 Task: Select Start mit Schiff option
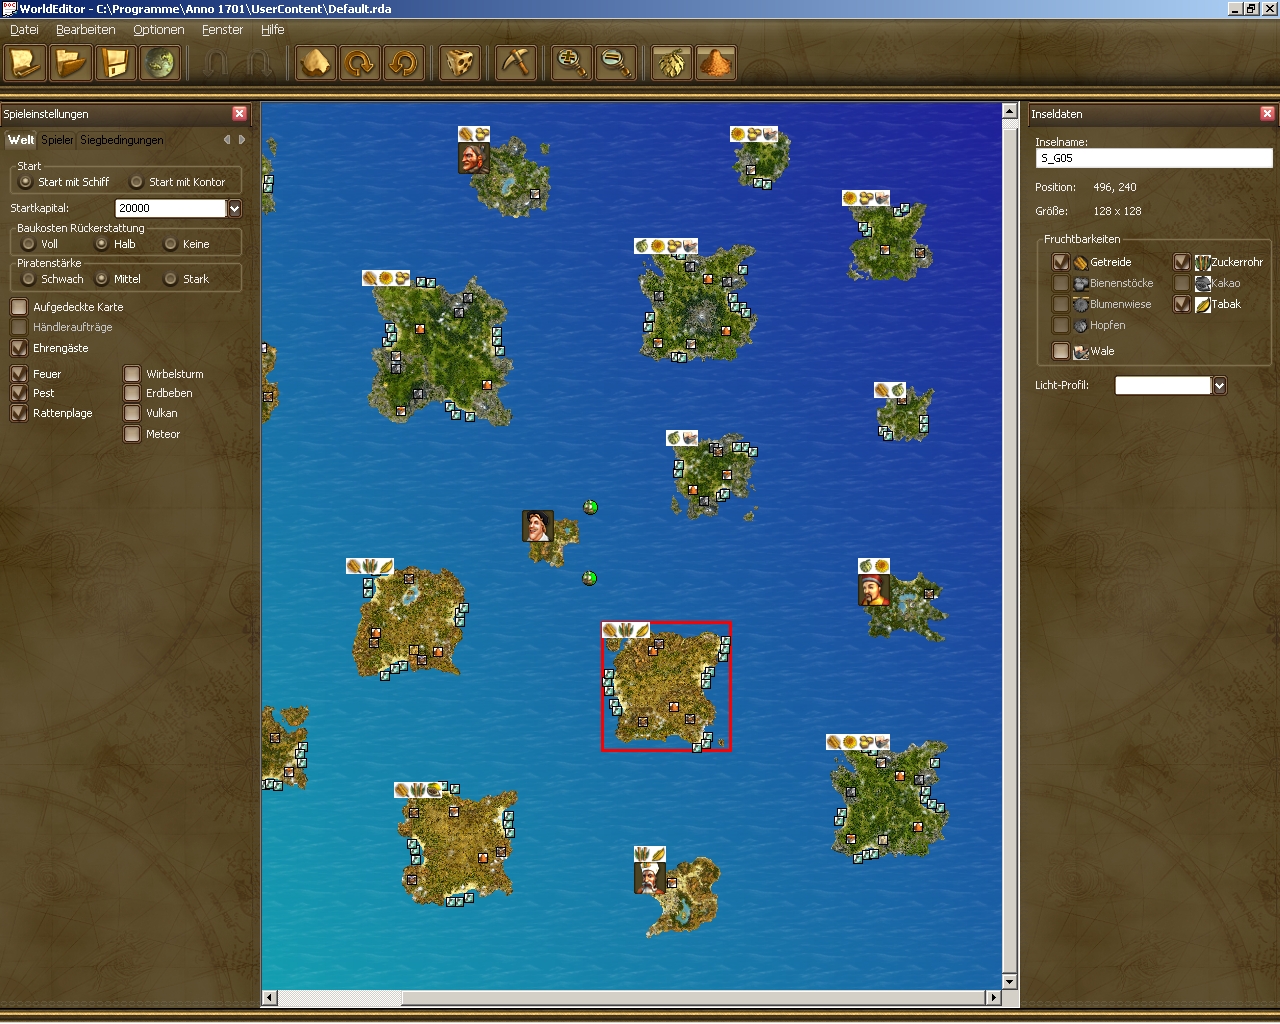(26, 182)
